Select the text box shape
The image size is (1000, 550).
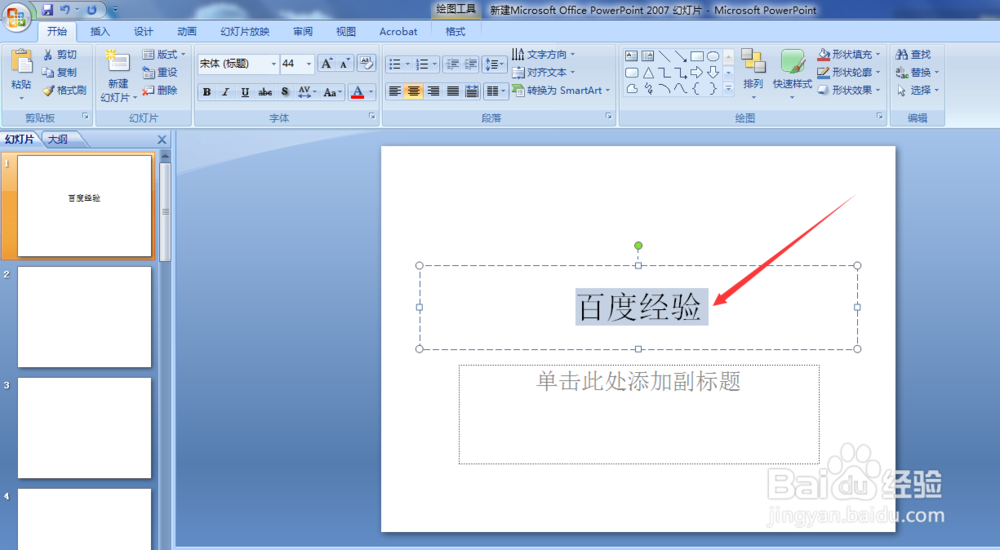(631, 56)
